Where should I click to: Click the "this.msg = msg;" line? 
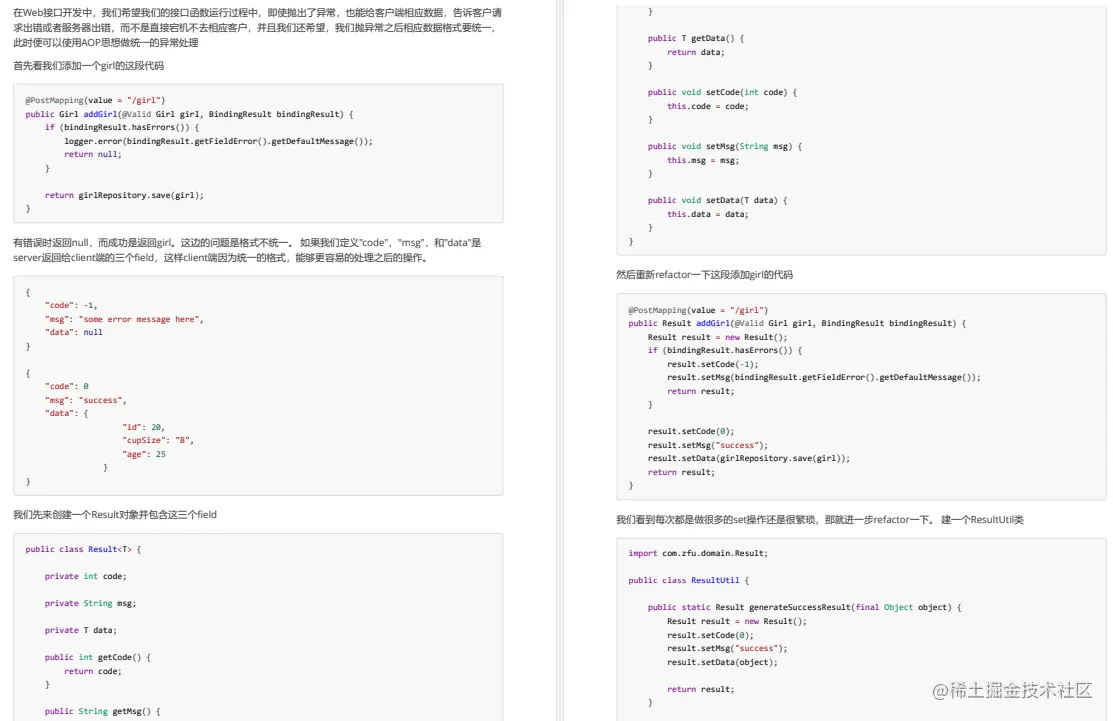coord(703,160)
